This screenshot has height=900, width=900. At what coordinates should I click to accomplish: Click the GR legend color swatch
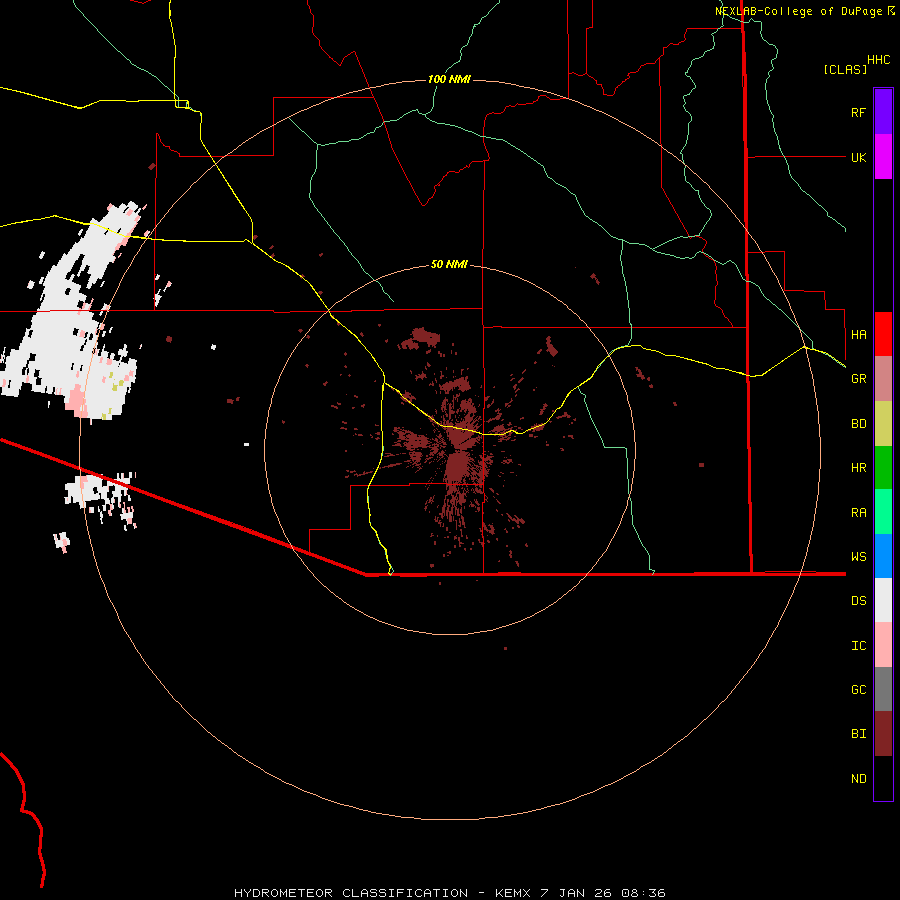click(x=883, y=378)
